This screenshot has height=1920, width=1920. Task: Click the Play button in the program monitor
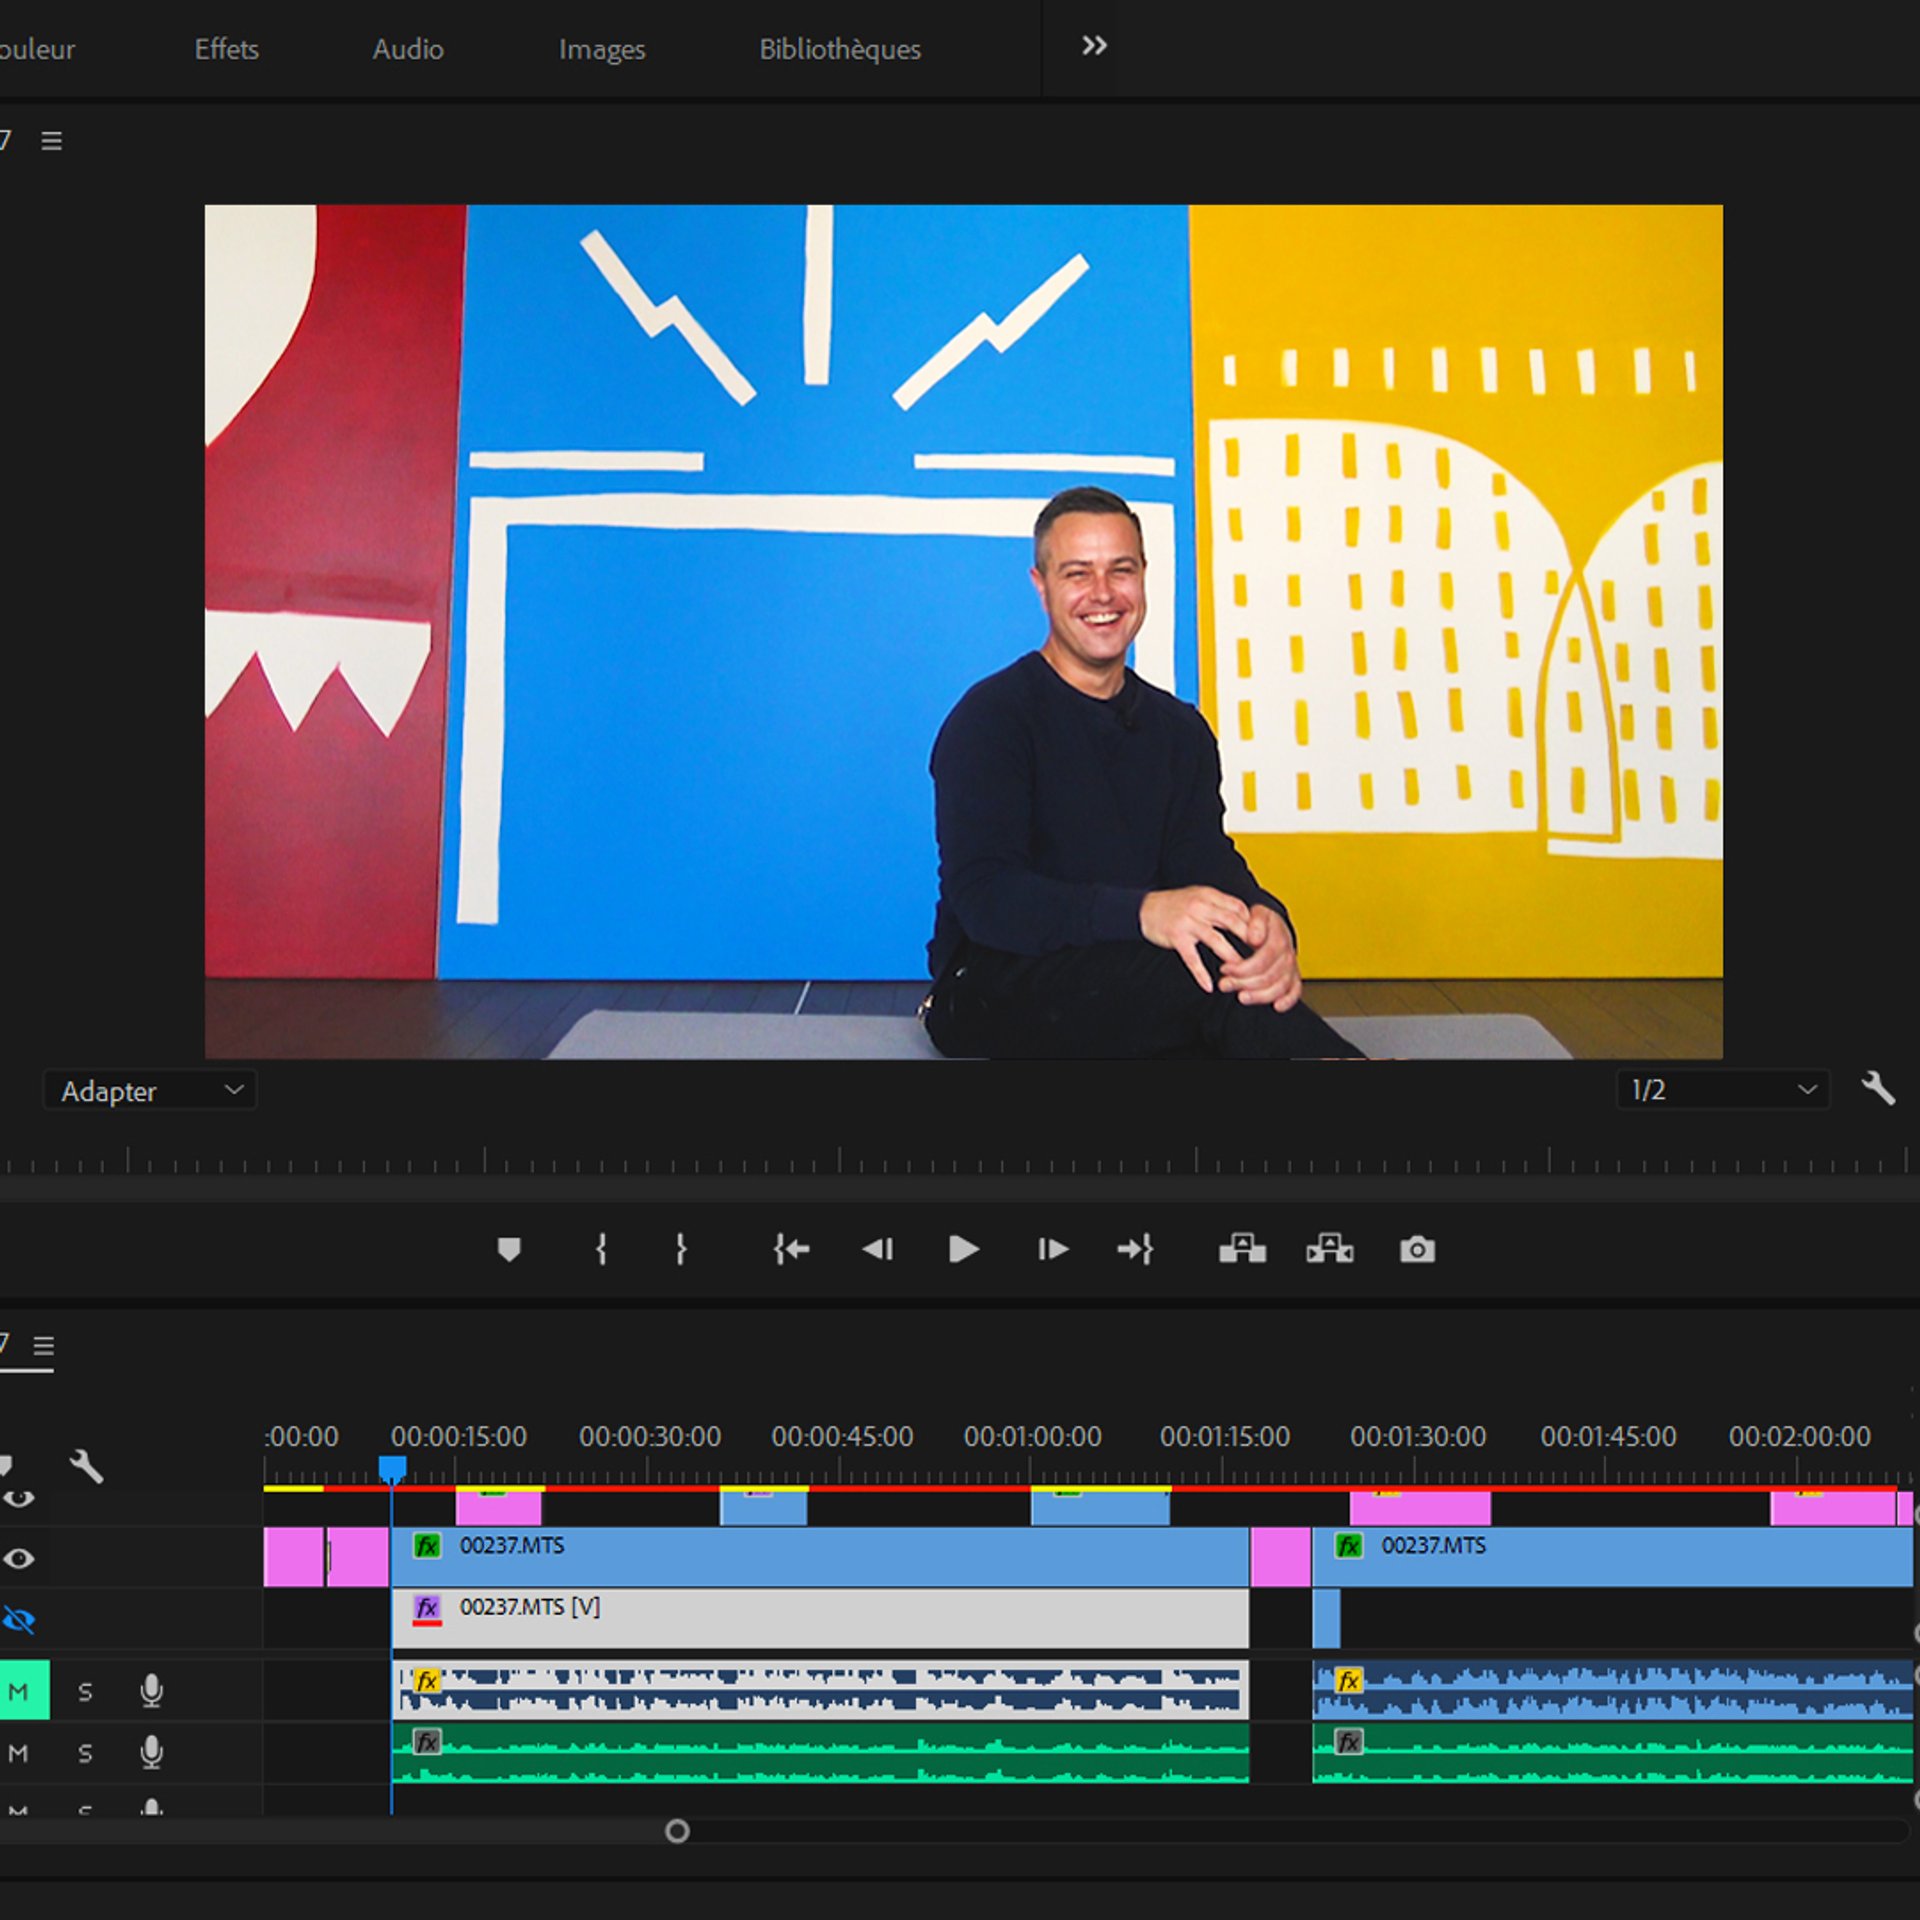[962, 1249]
